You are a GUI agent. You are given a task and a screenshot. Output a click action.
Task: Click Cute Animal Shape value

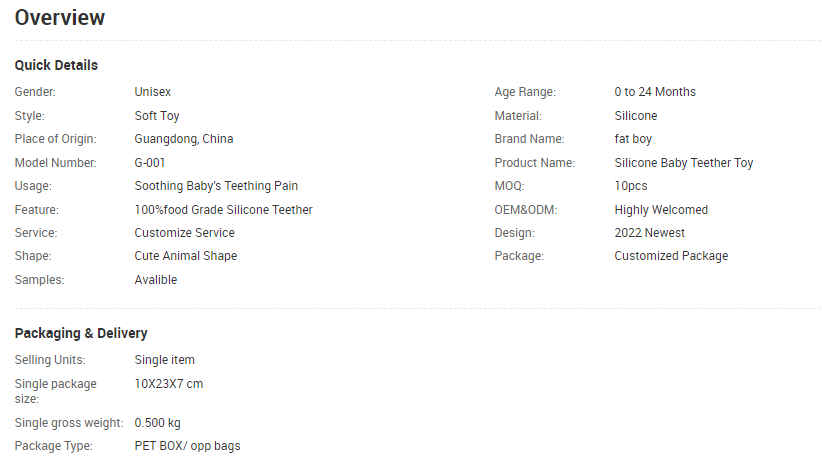pos(186,256)
